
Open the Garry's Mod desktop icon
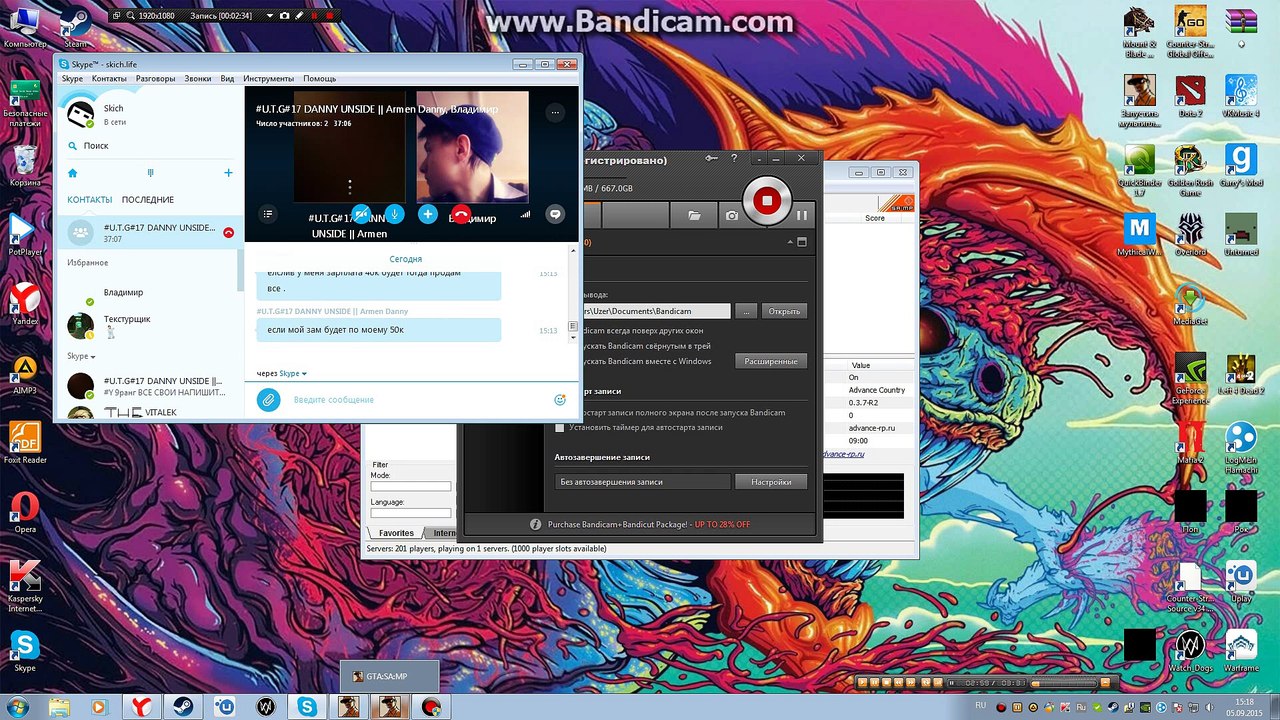pyautogui.click(x=1241, y=166)
